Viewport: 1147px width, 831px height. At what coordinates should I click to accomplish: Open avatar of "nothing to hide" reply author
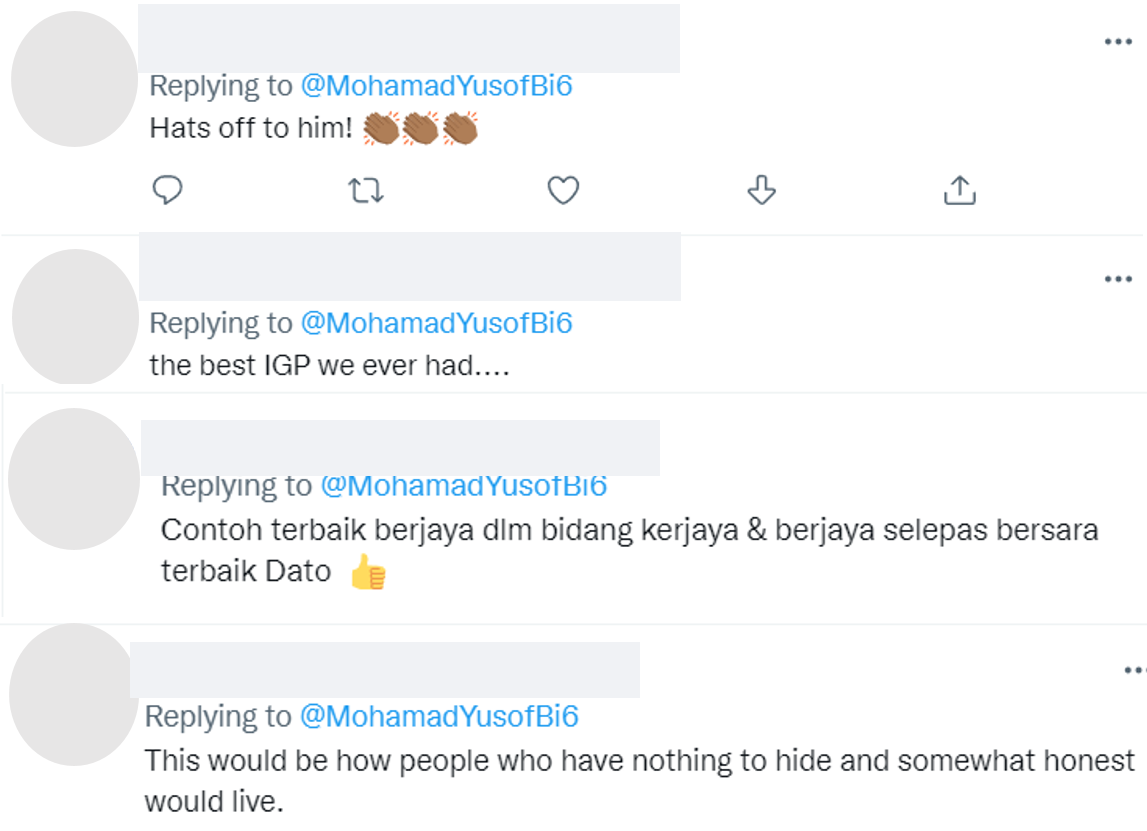[74, 694]
